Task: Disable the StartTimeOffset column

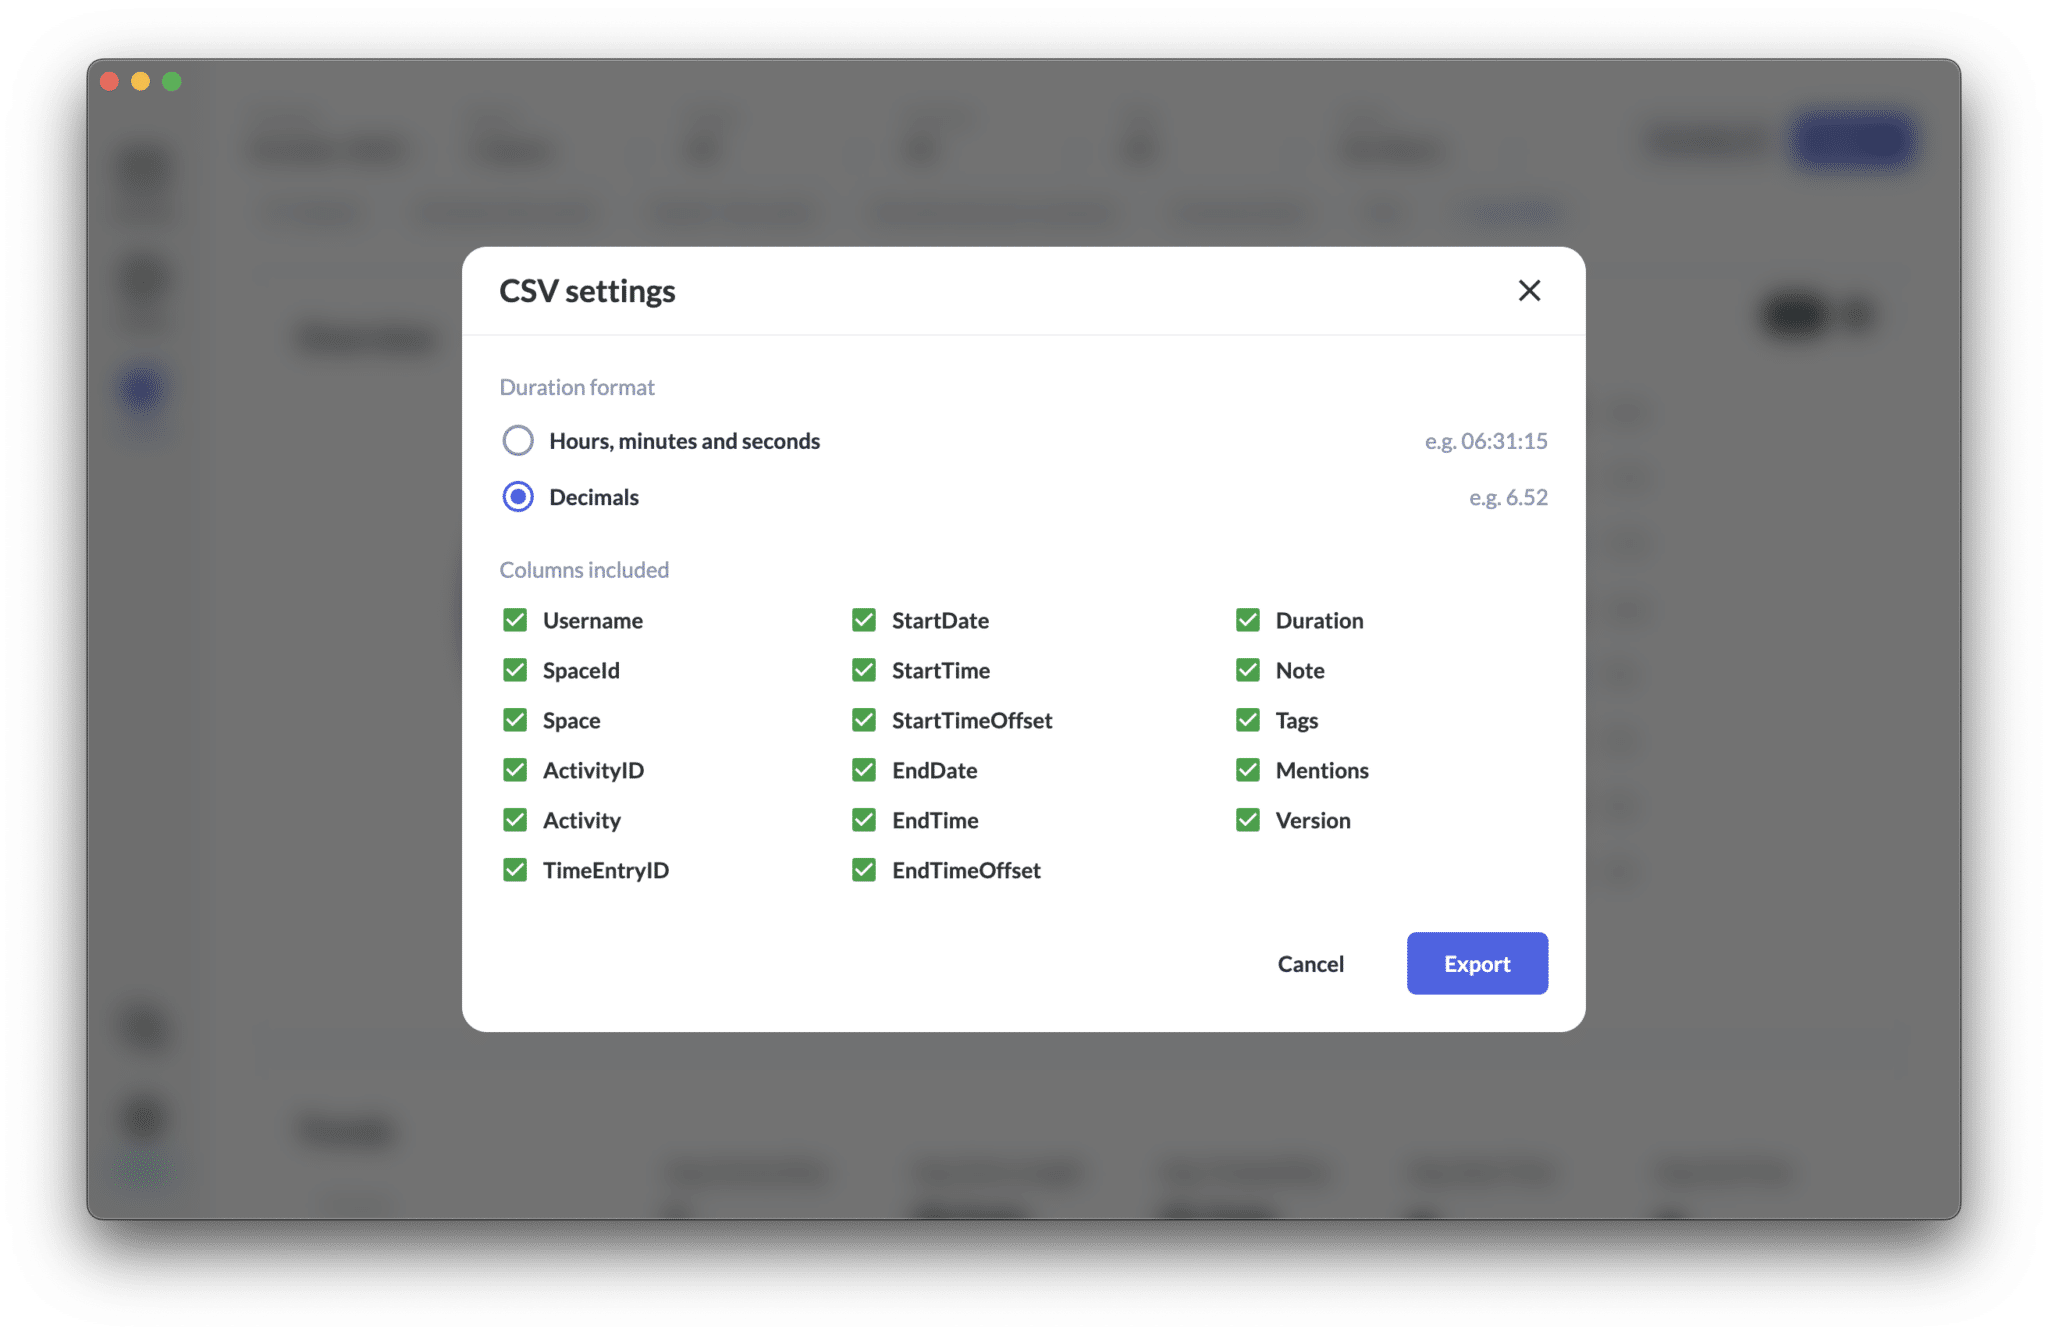Action: (864, 720)
